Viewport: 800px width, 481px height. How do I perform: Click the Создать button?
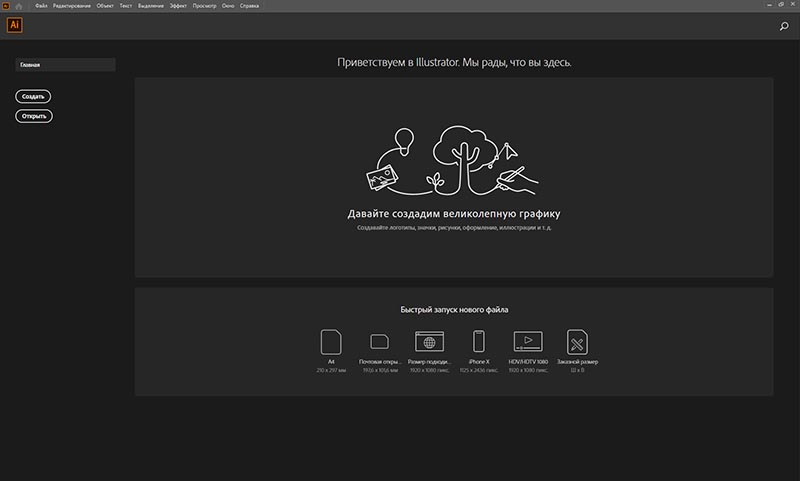33,96
